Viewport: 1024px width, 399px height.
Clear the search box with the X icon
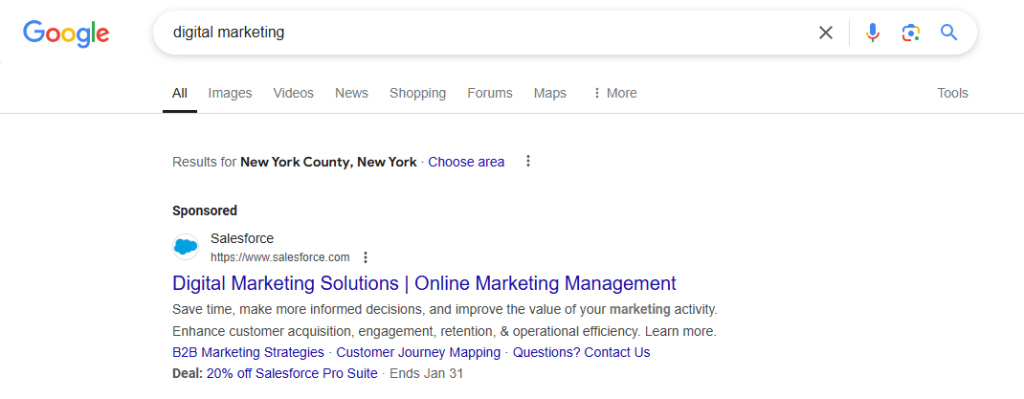[825, 33]
